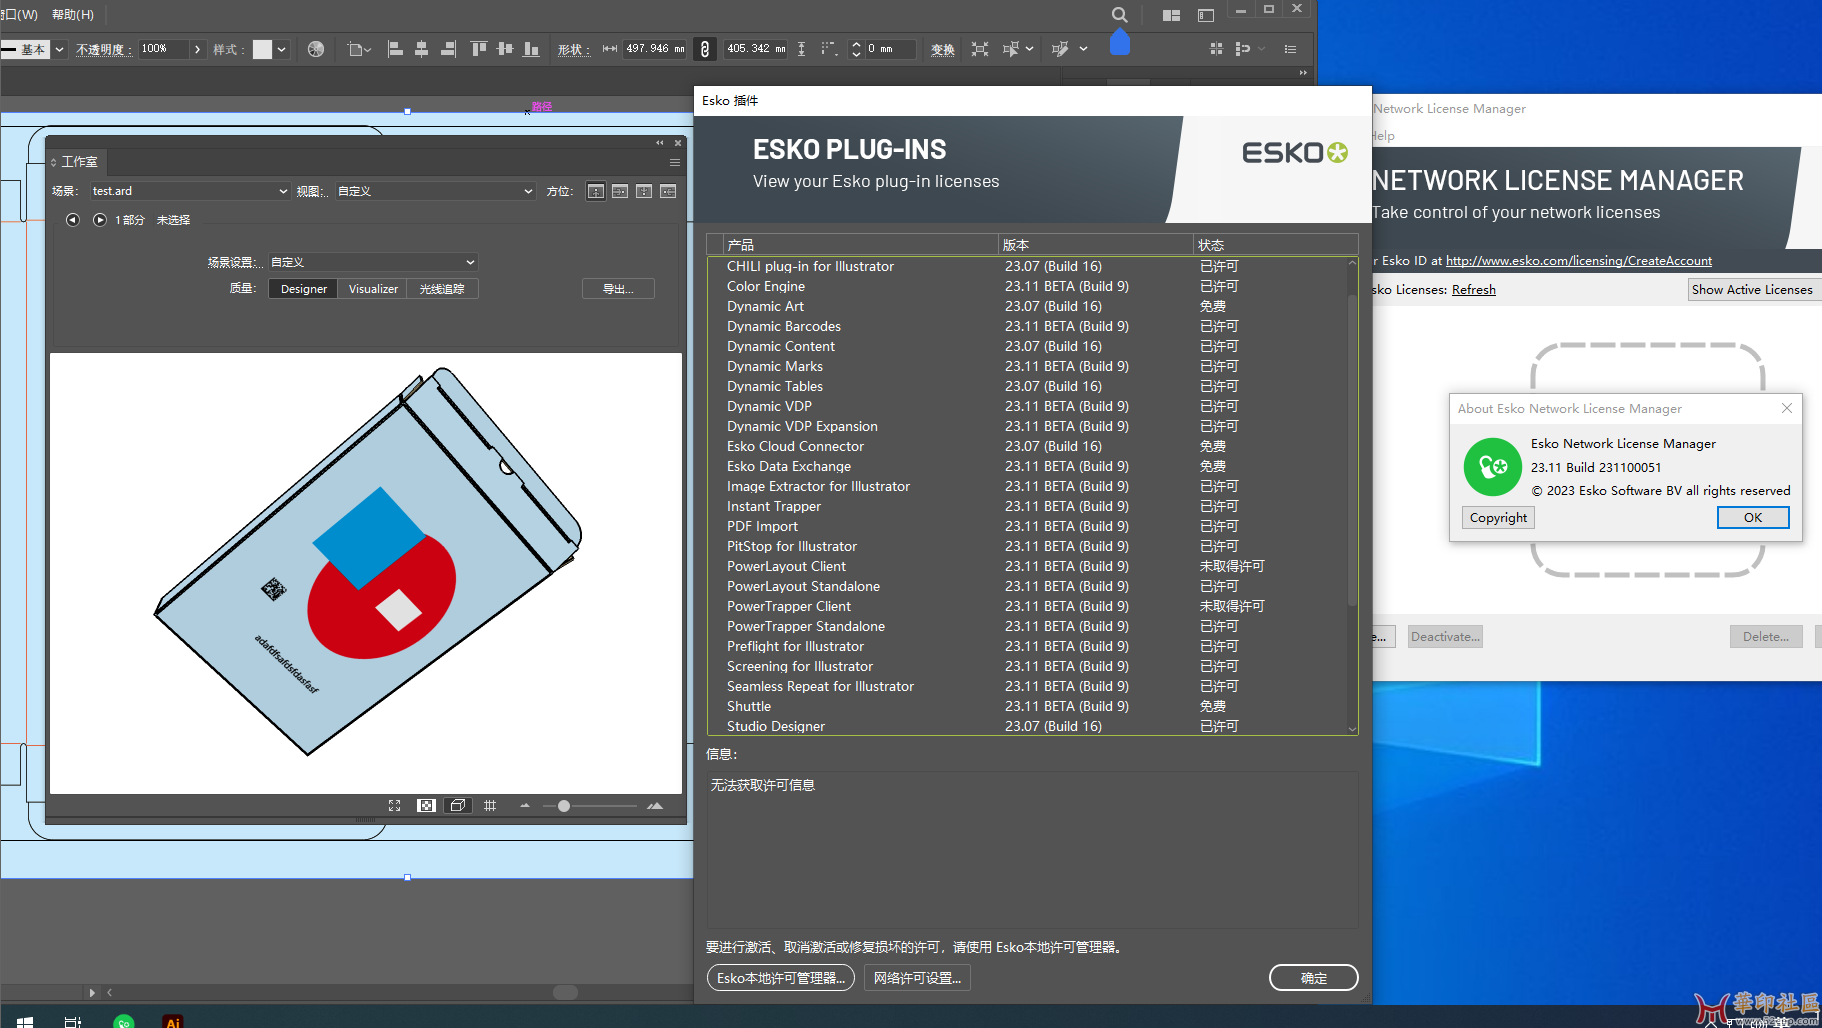Click align left edges icon

coord(395,49)
